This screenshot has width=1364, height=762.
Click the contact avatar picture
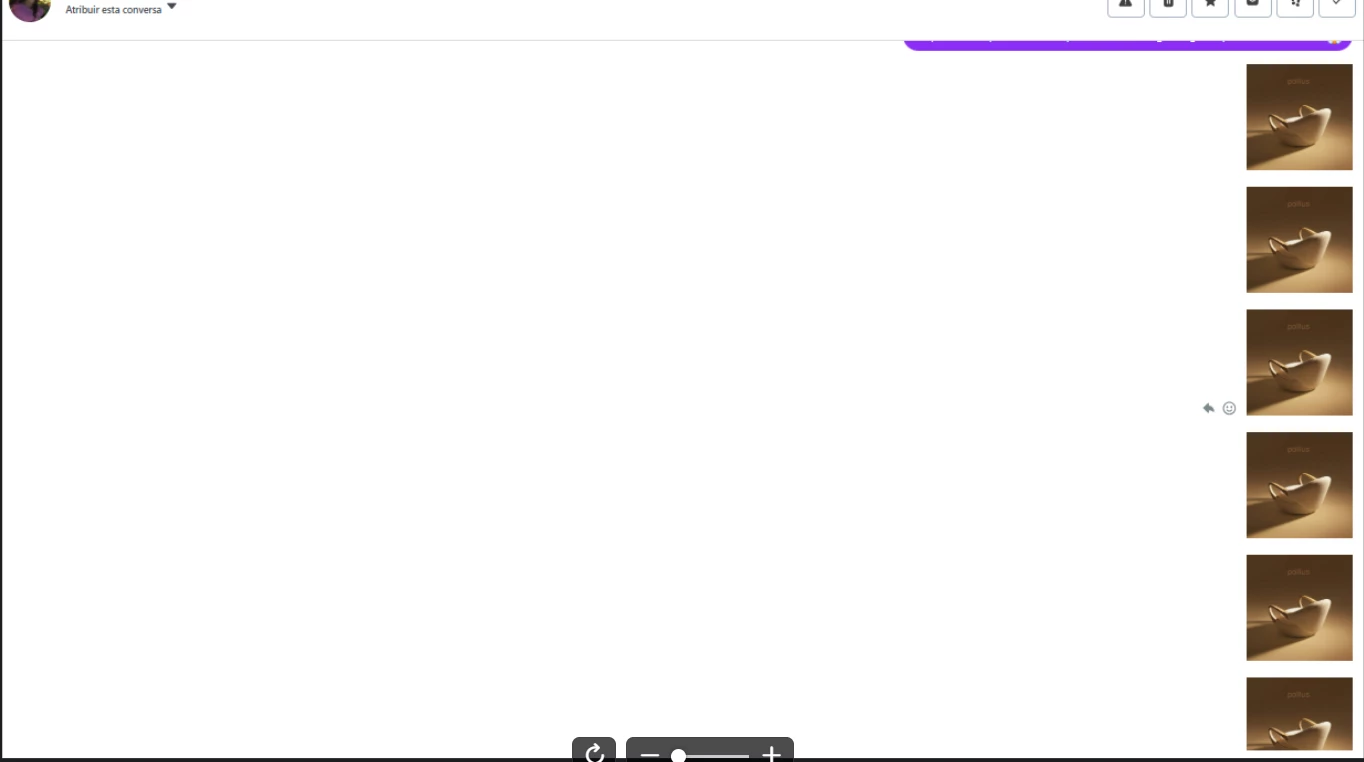click(30, 10)
